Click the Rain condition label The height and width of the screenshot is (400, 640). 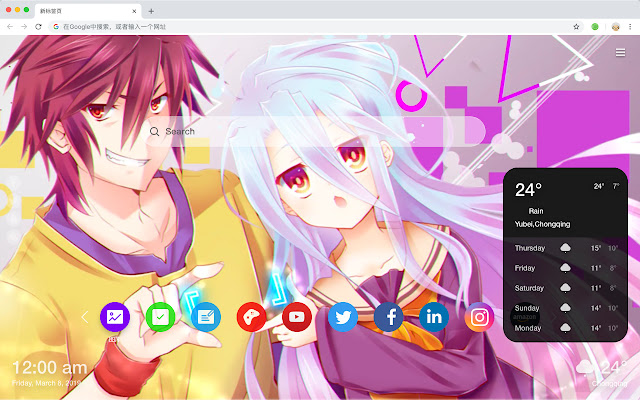[536, 211]
